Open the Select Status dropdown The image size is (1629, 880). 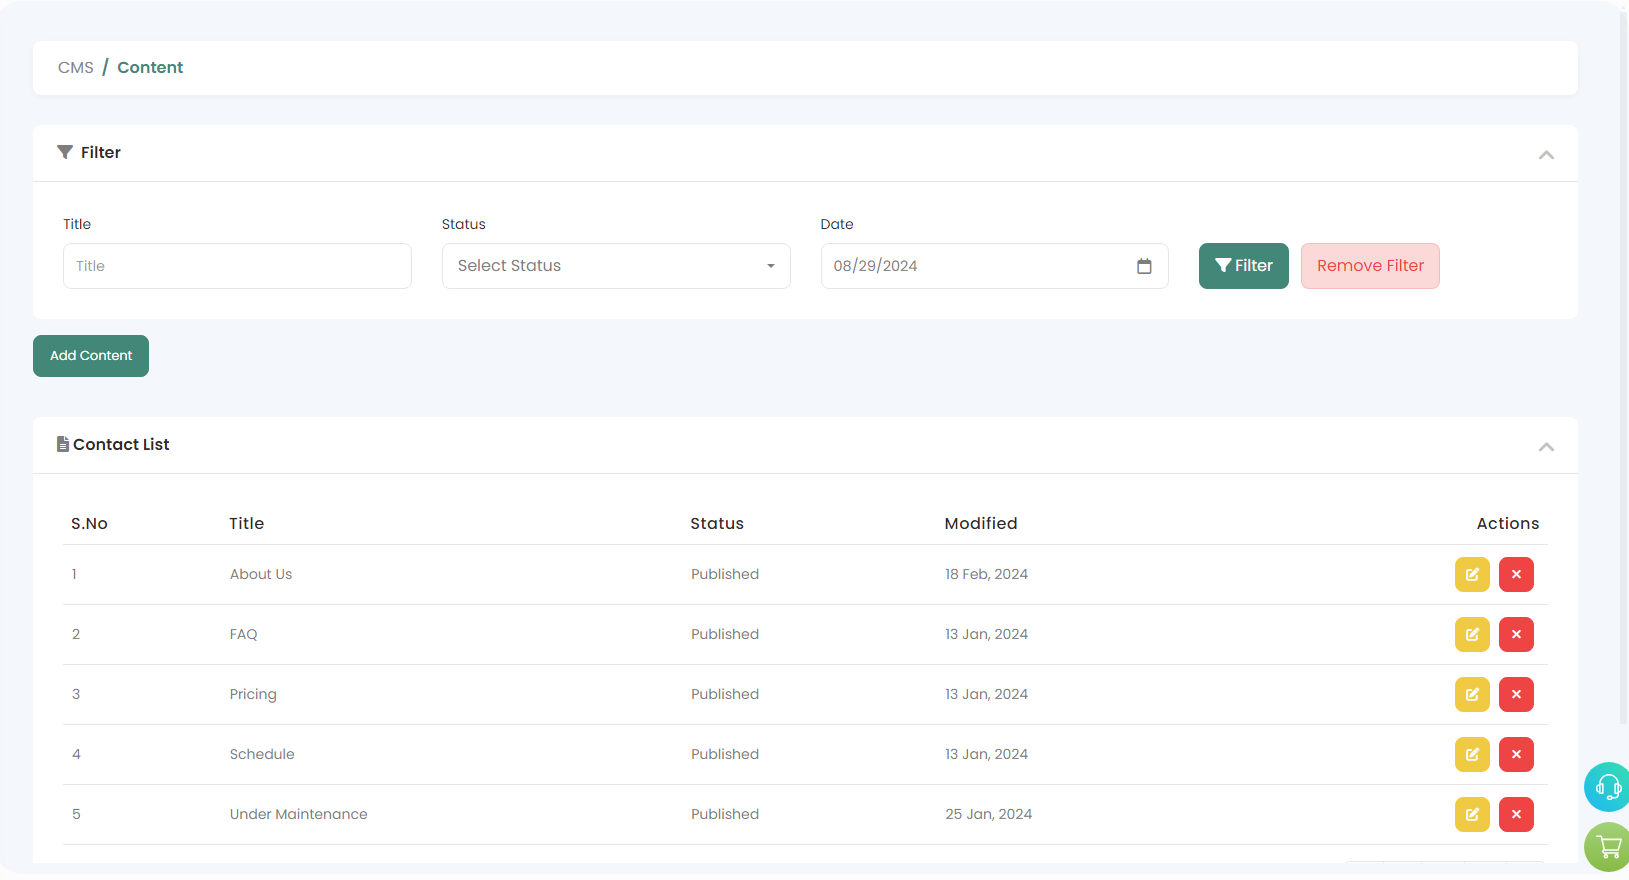pos(616,266)
